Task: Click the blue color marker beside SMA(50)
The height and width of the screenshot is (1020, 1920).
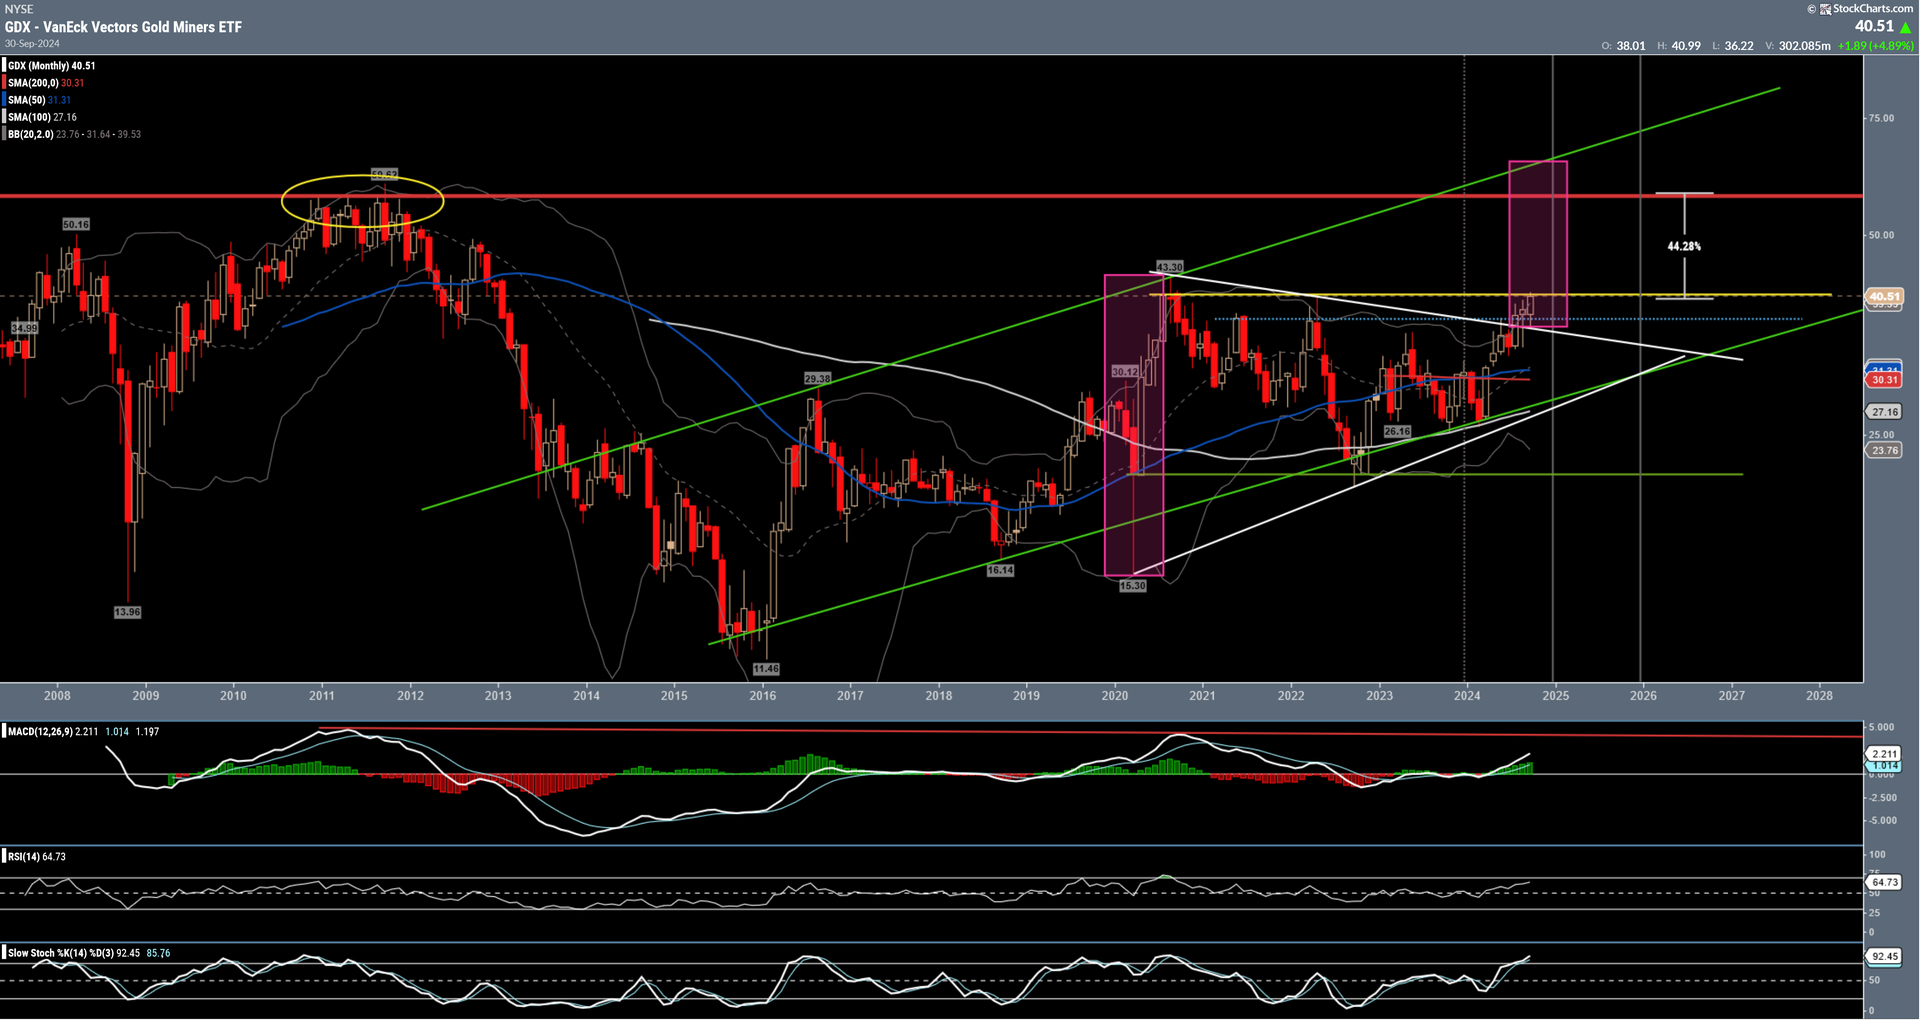Action: (4, 100)
